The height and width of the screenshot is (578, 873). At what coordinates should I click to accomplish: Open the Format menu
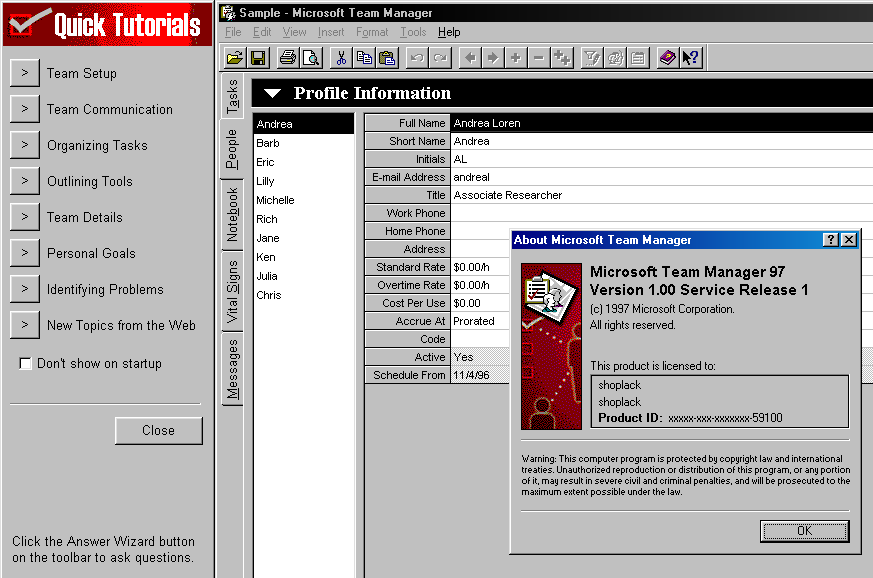tap(372, 32)
